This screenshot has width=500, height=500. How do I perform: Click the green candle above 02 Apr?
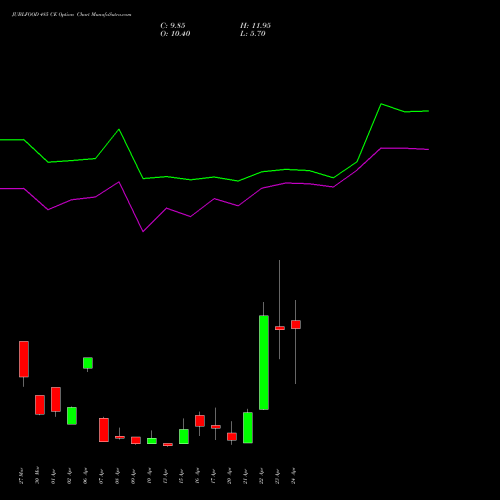point(72,416)
